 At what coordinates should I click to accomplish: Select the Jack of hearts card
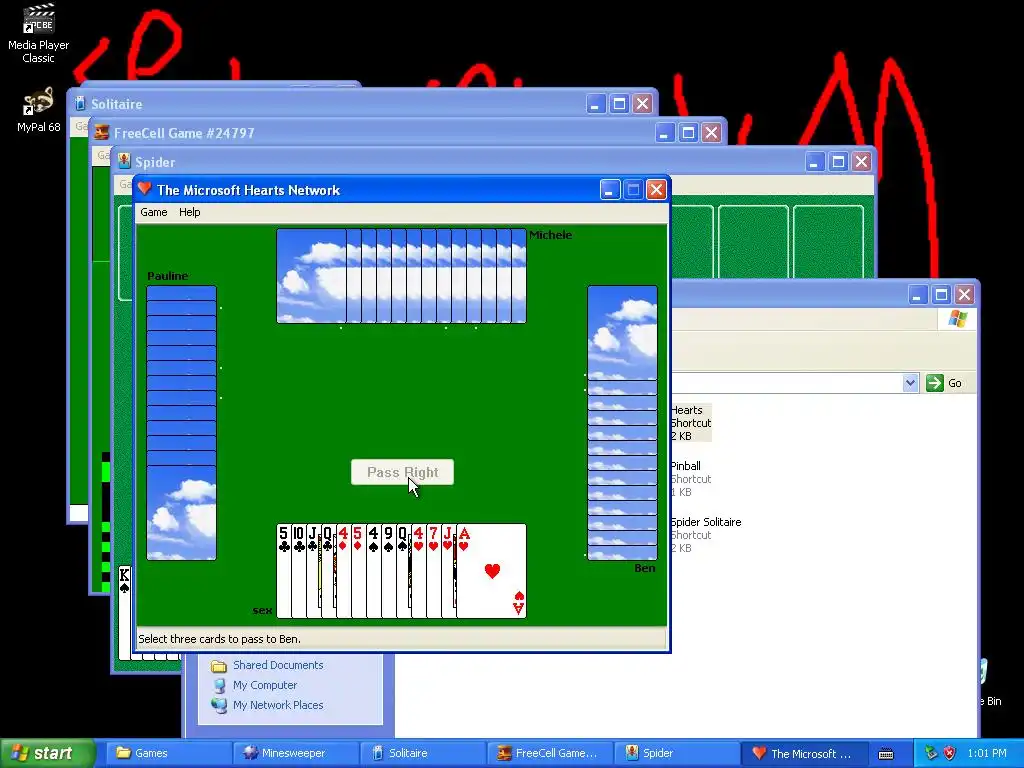coord(449,571)
